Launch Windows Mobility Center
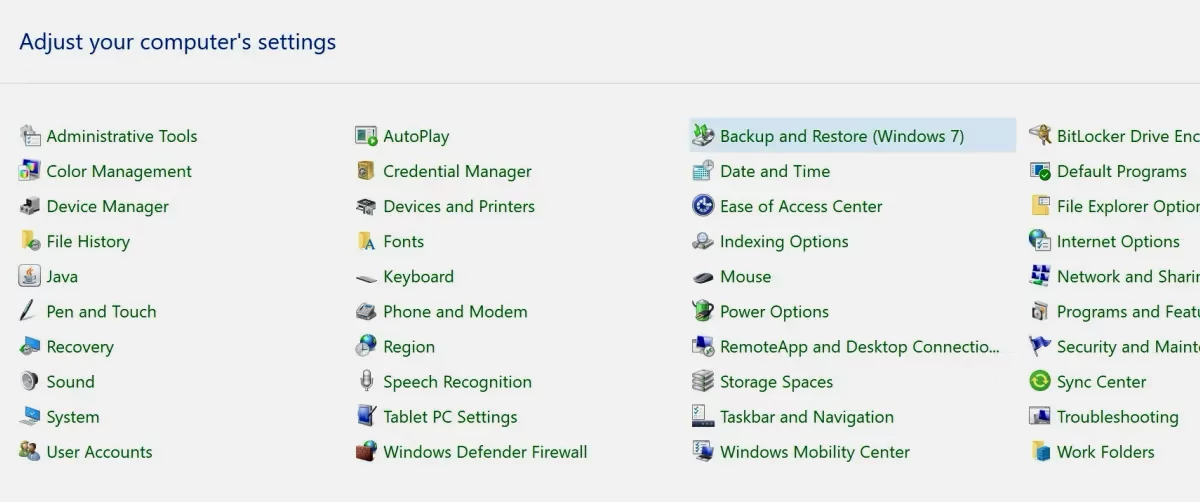This screenshot has width=1200, height=502. (815, 452)
